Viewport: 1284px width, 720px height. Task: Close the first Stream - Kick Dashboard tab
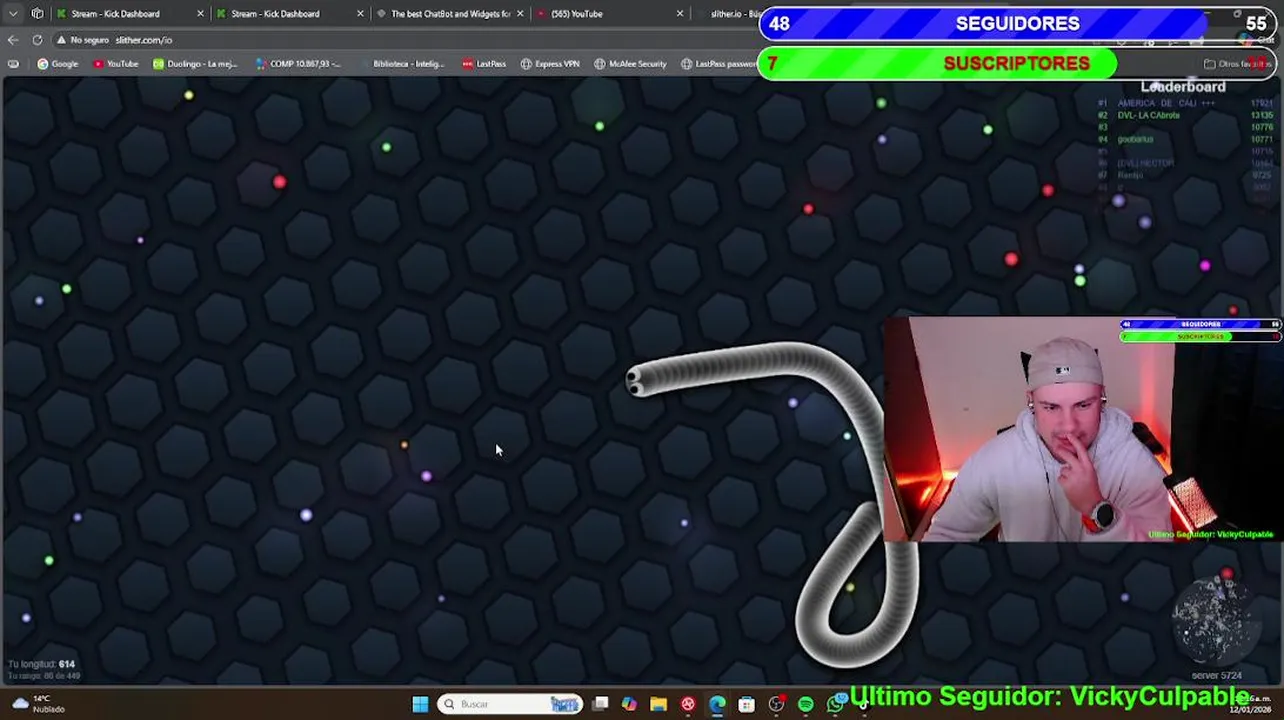click(200, 14)
